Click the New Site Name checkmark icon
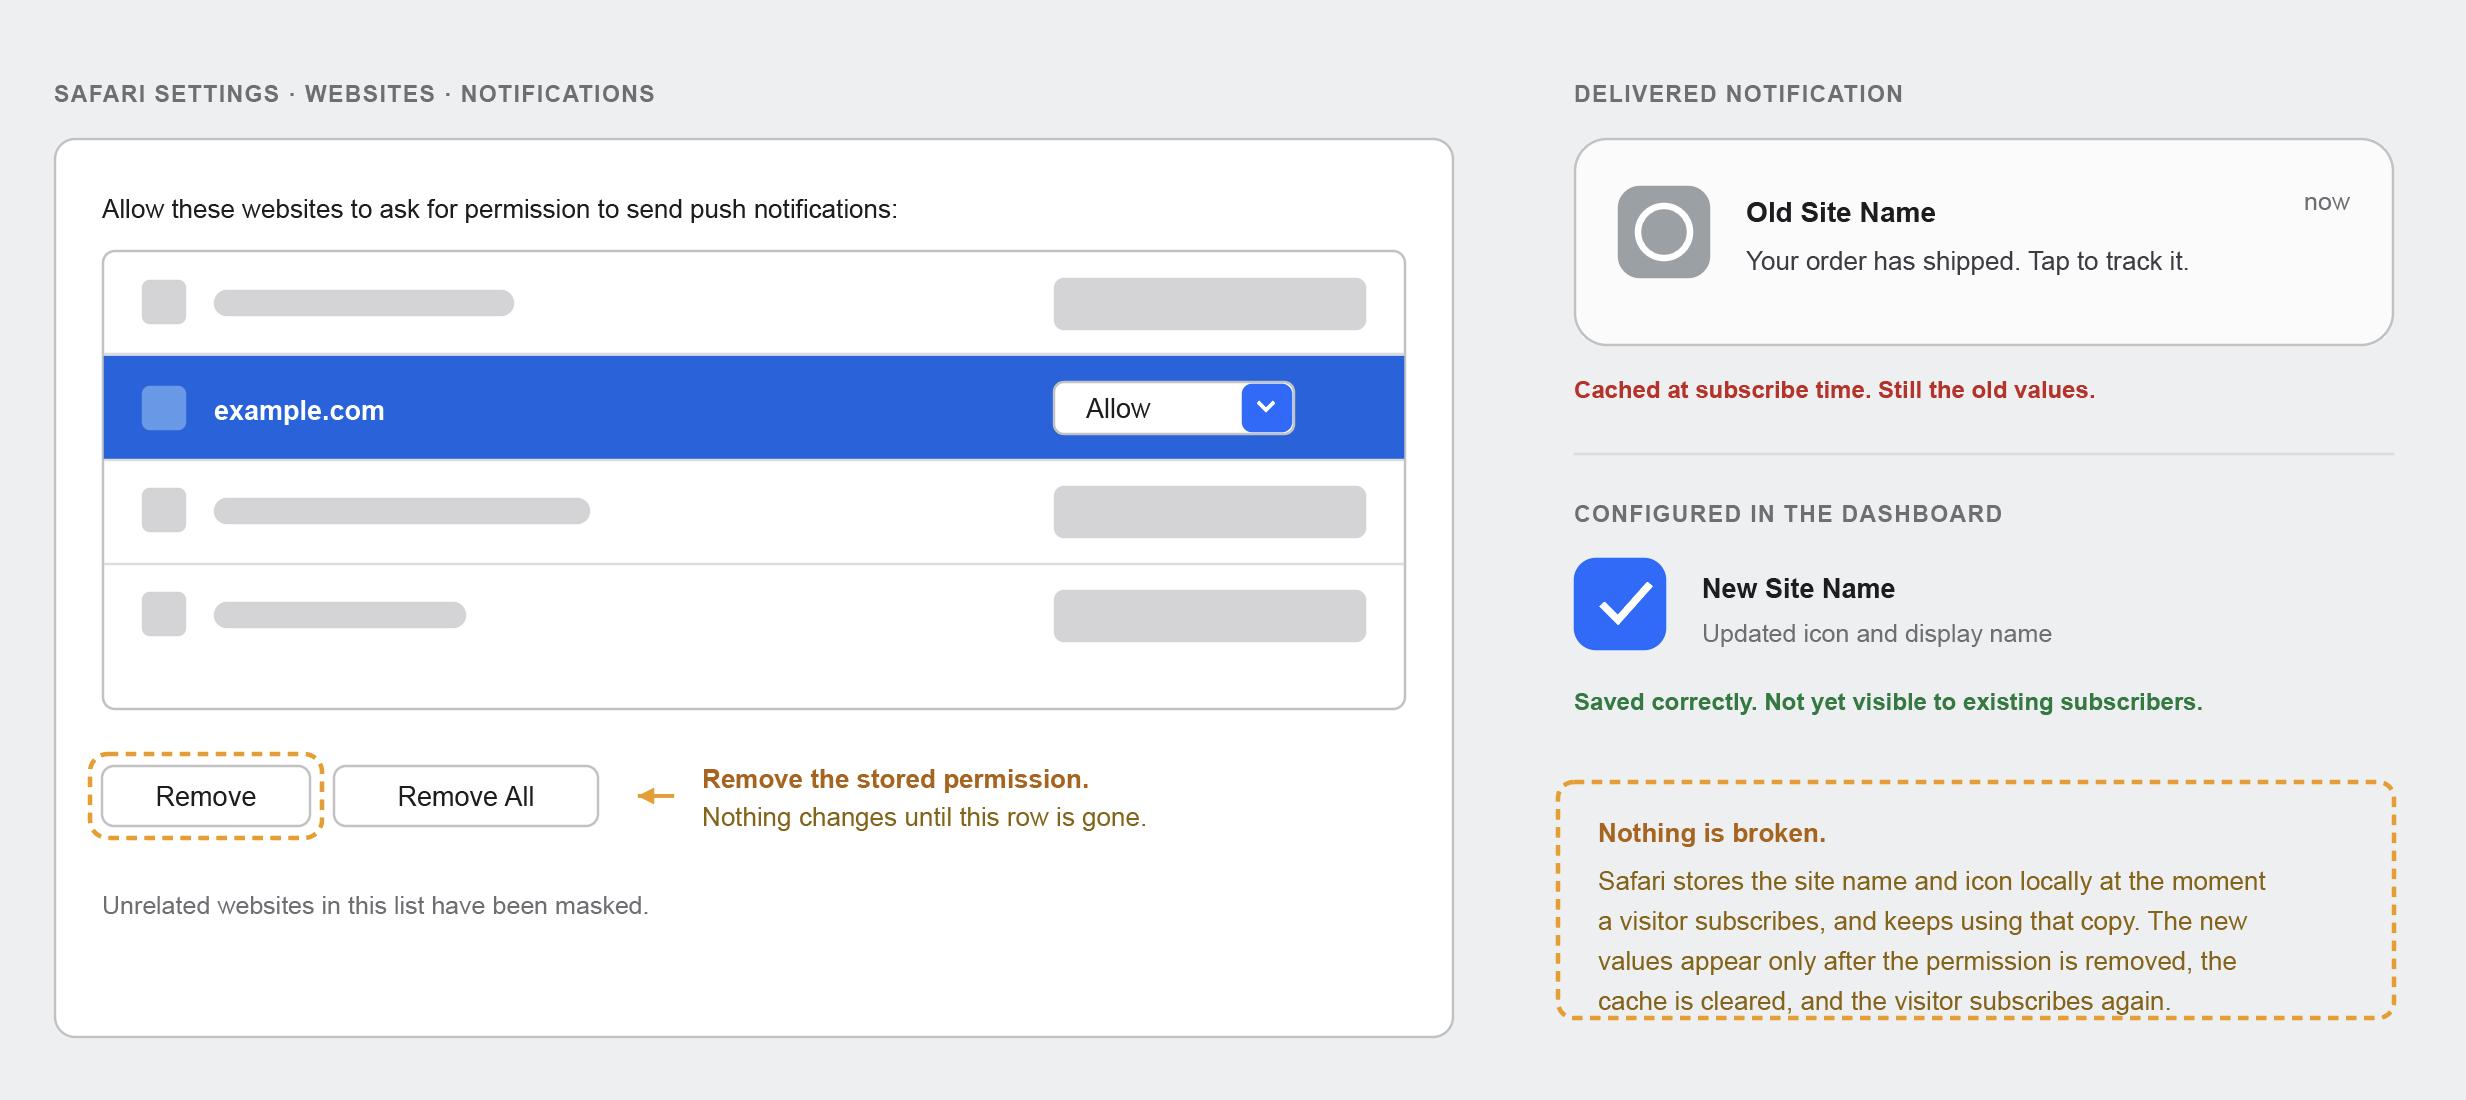The height and width of the screenshot is (1100, 2466). pos(1620,604)
